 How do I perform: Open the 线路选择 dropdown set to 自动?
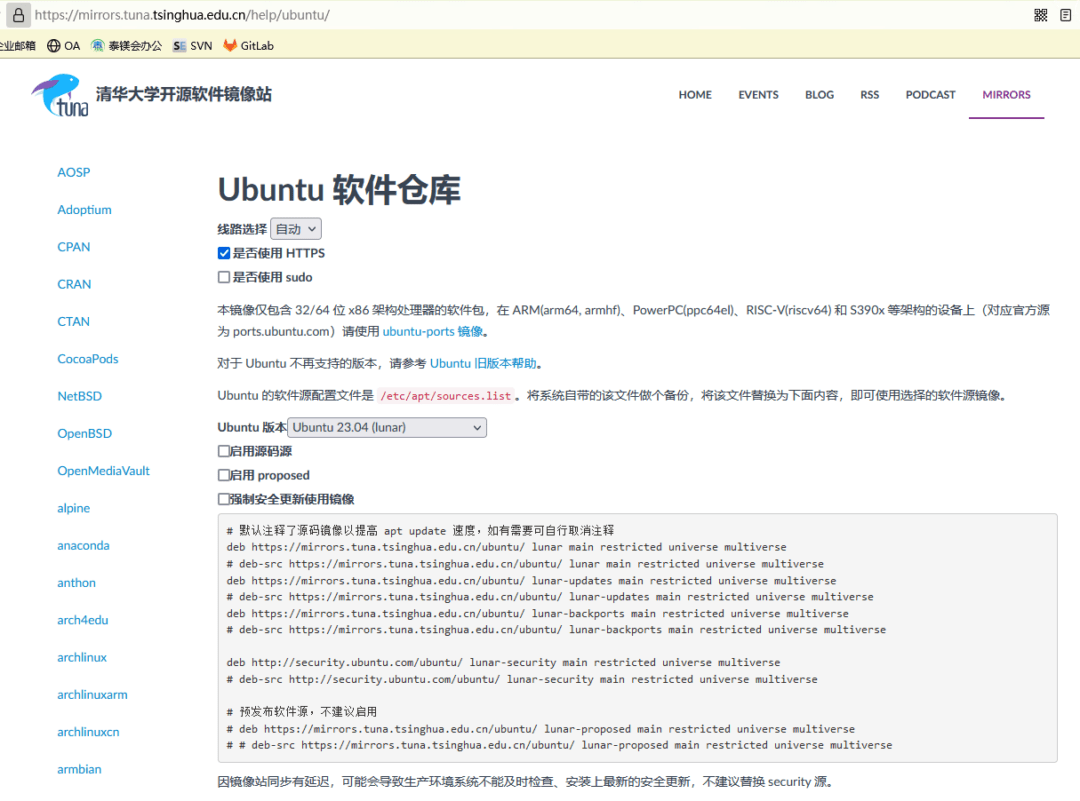[x=295, y=229]
